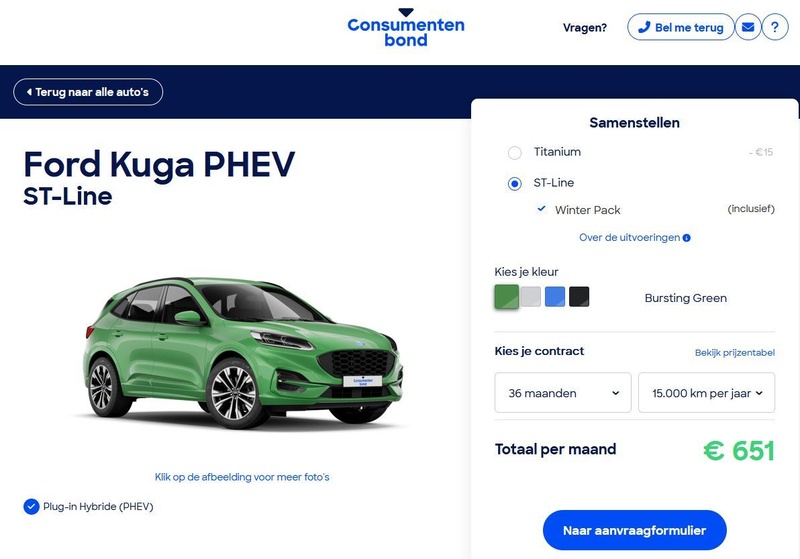Pick the light grey color swatch
This screenshot has width=800, height=559.
[x=531, y=297]
